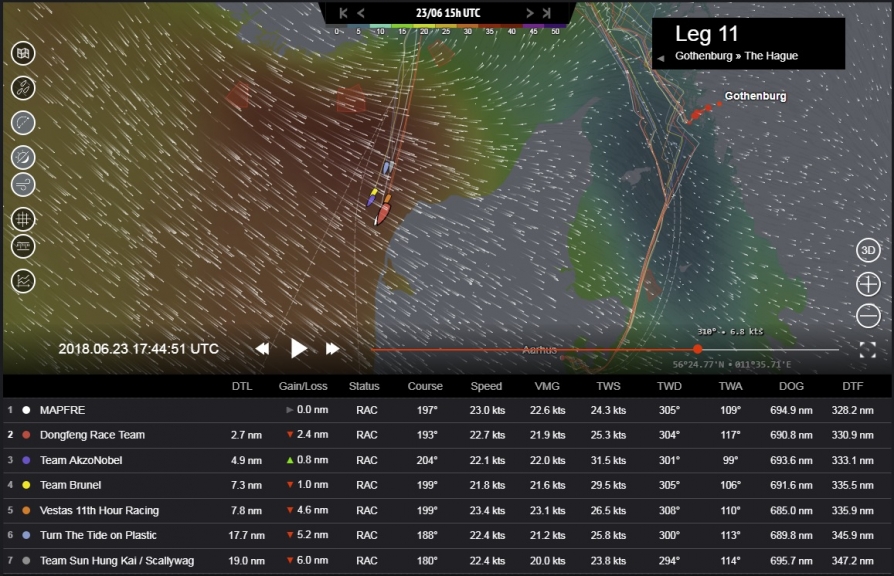The width and height of the screenshot is (894, 576).
Task: Jump to last weather forecast time
Action: click(546, 13)
